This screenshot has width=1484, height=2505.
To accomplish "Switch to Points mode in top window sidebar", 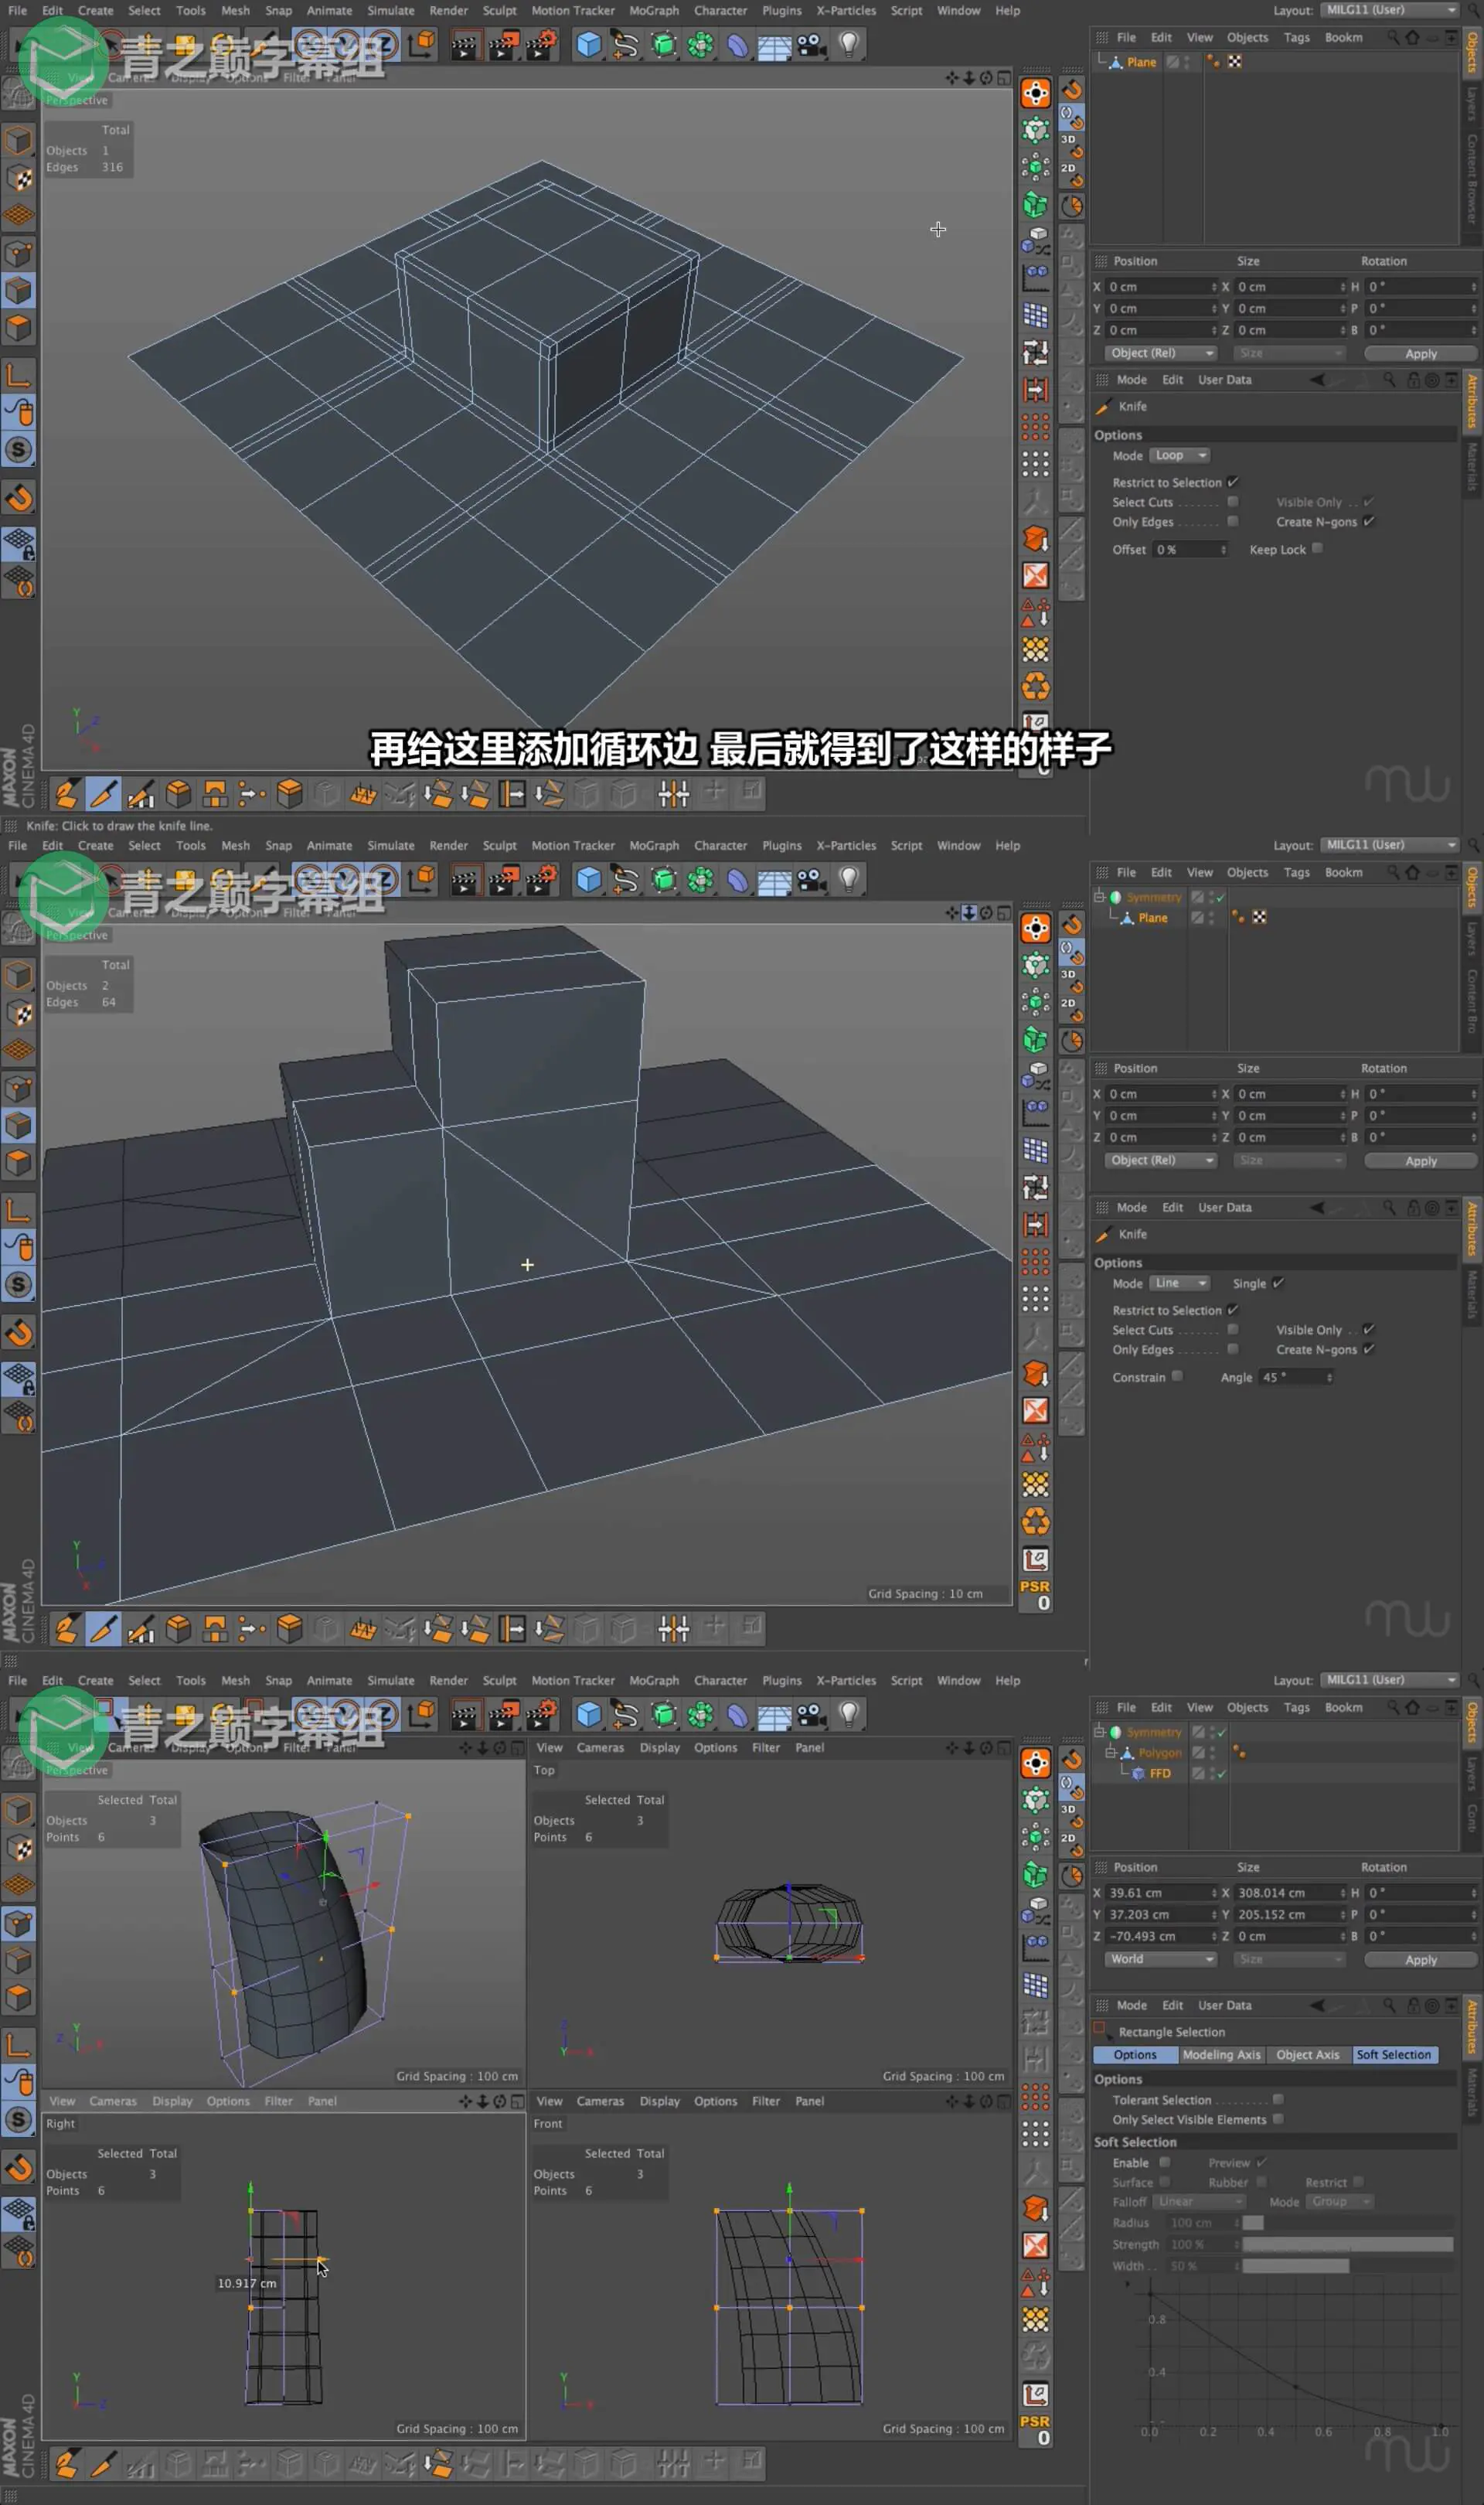I will [19, 253].
